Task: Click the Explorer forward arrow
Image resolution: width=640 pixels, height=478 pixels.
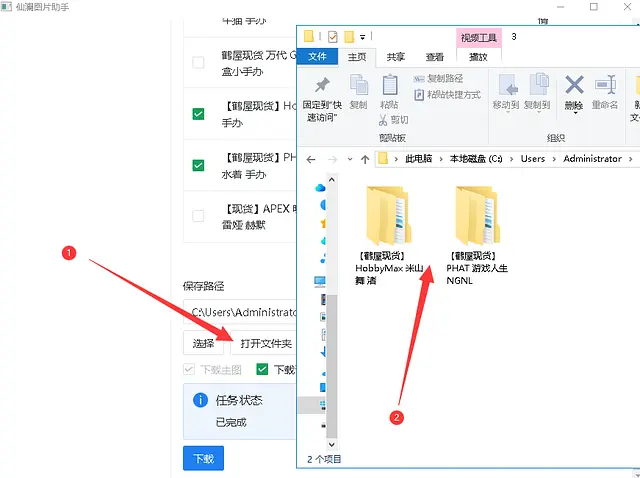Action: [333, 159]
